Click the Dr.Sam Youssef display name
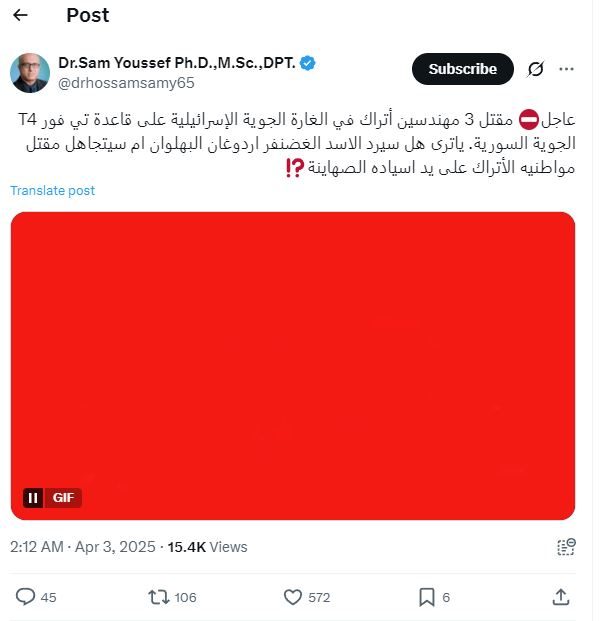 coord(177,63)
